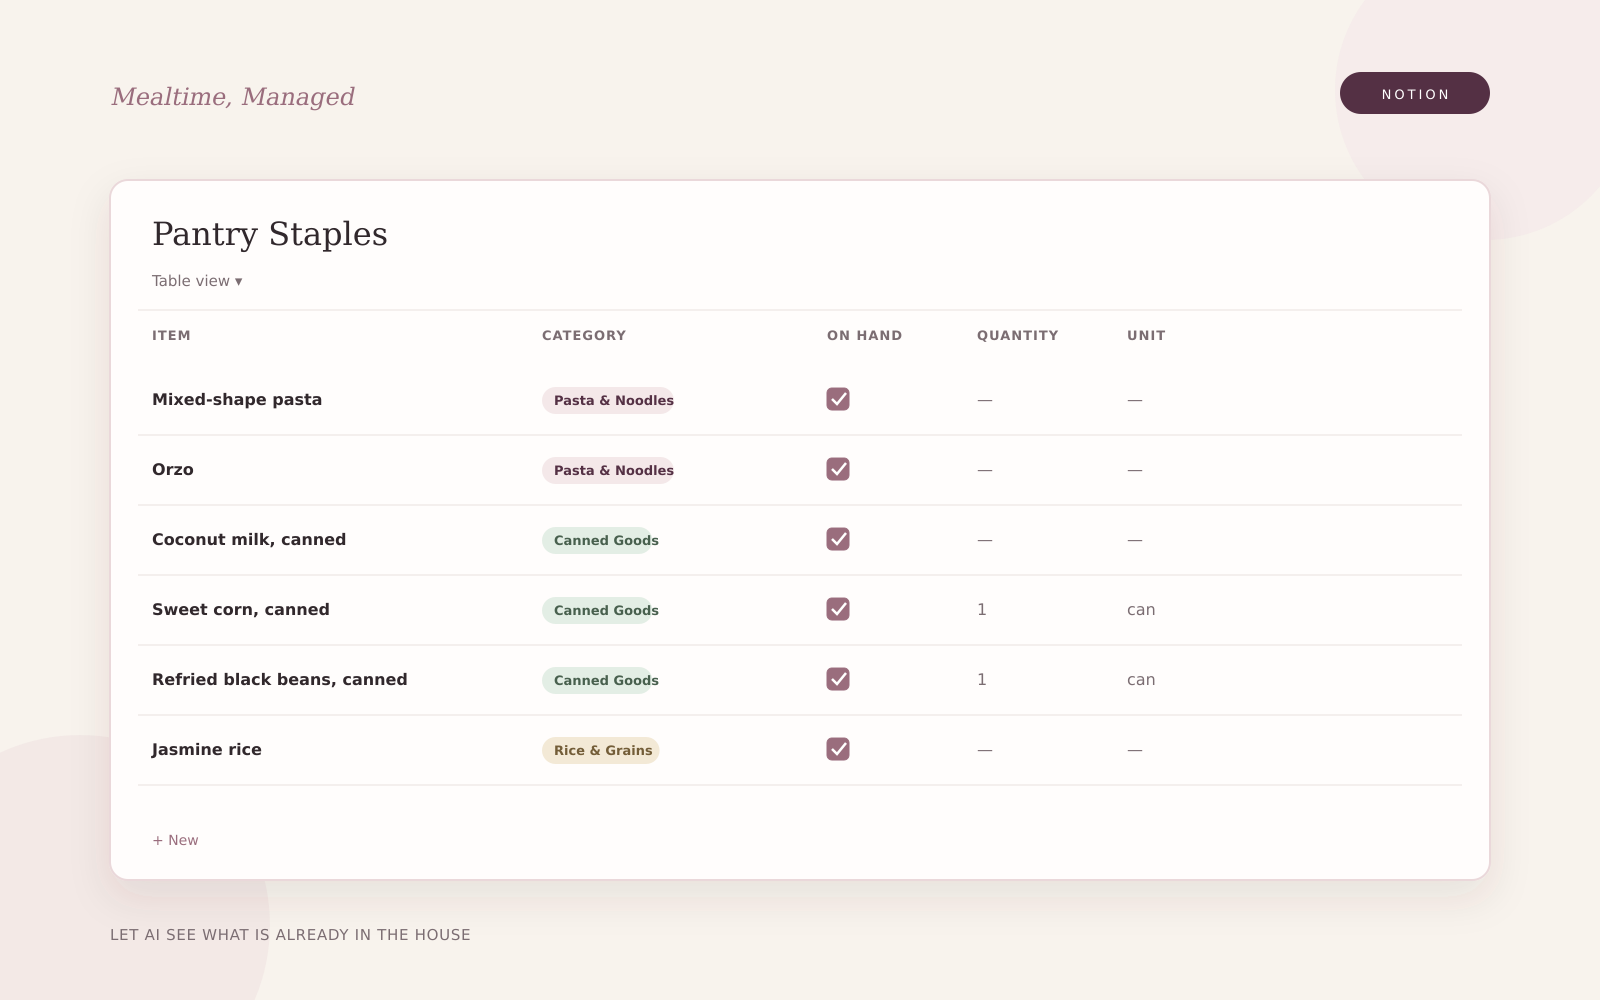Click the empty quantity cell for Jasmine rice
Image resolution: width=1600 pixels, height=1000 pixels.
point(985,749)
